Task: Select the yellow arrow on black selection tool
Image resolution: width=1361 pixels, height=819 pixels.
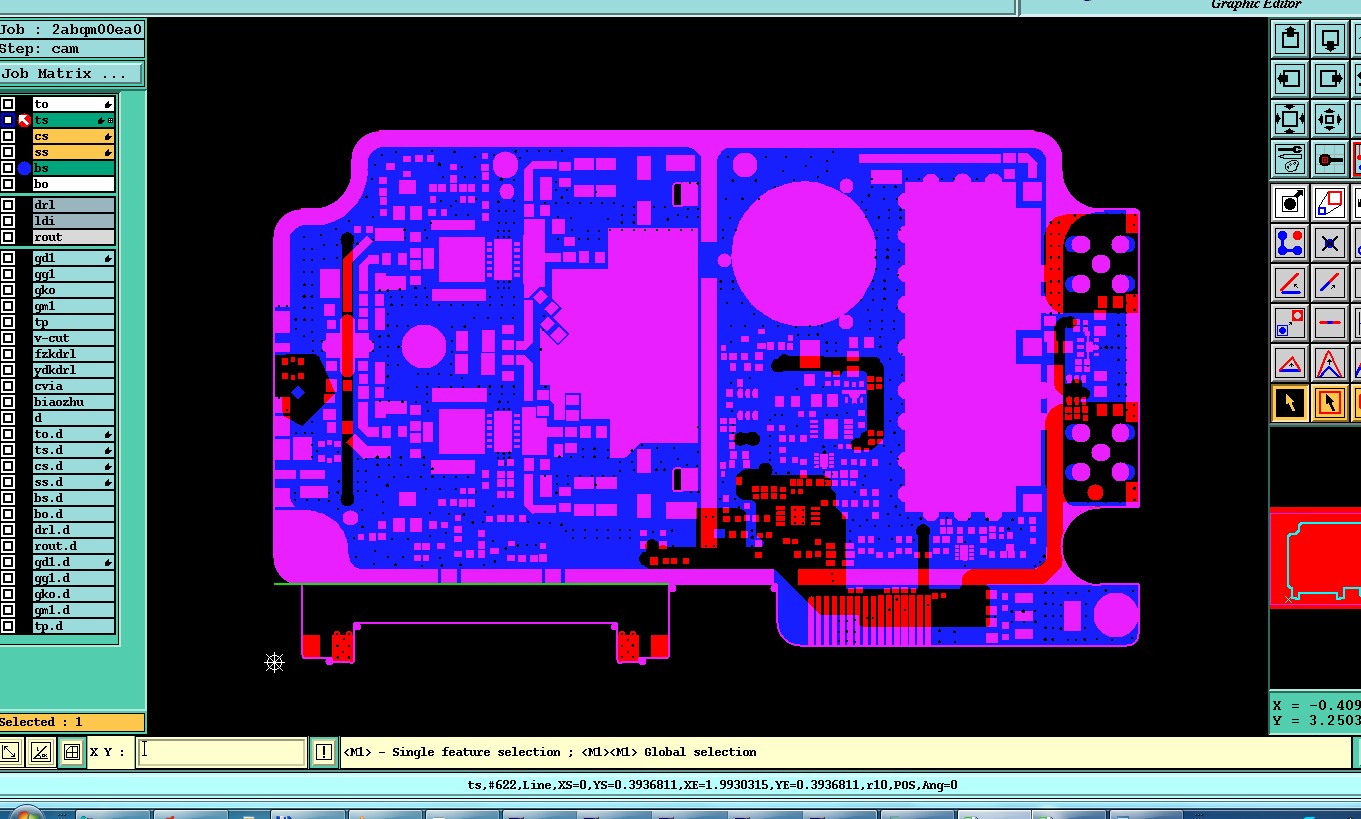Action: point(1290,403)
